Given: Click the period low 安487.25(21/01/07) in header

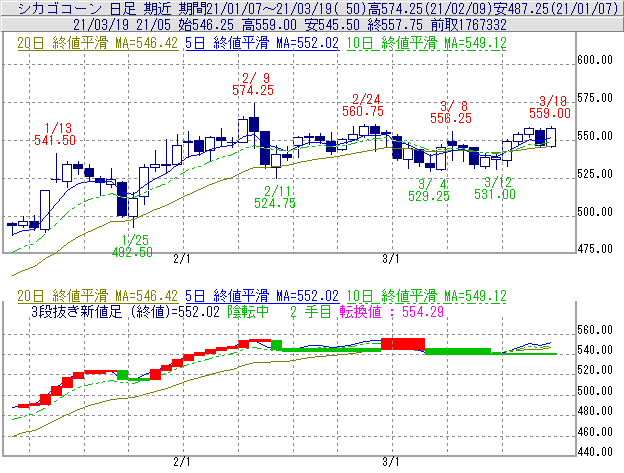Looking at the screenshot, I should click(x=556, y=8).
